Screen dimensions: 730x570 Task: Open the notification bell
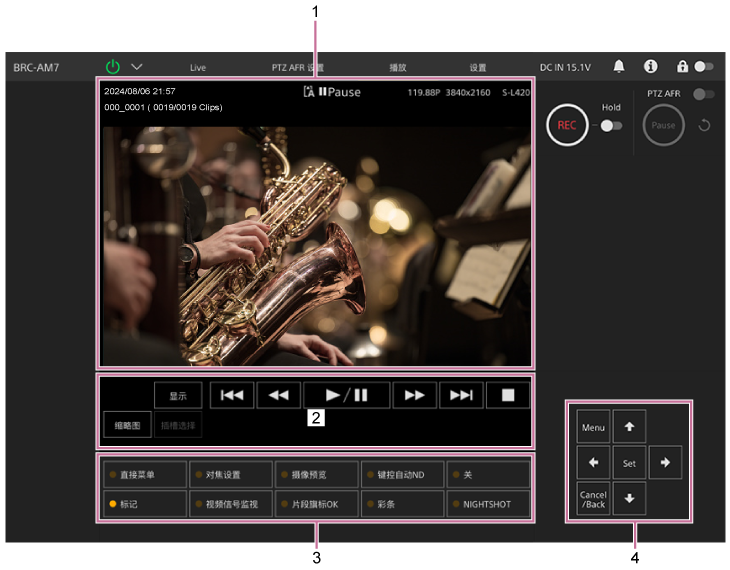coord(619,67)
